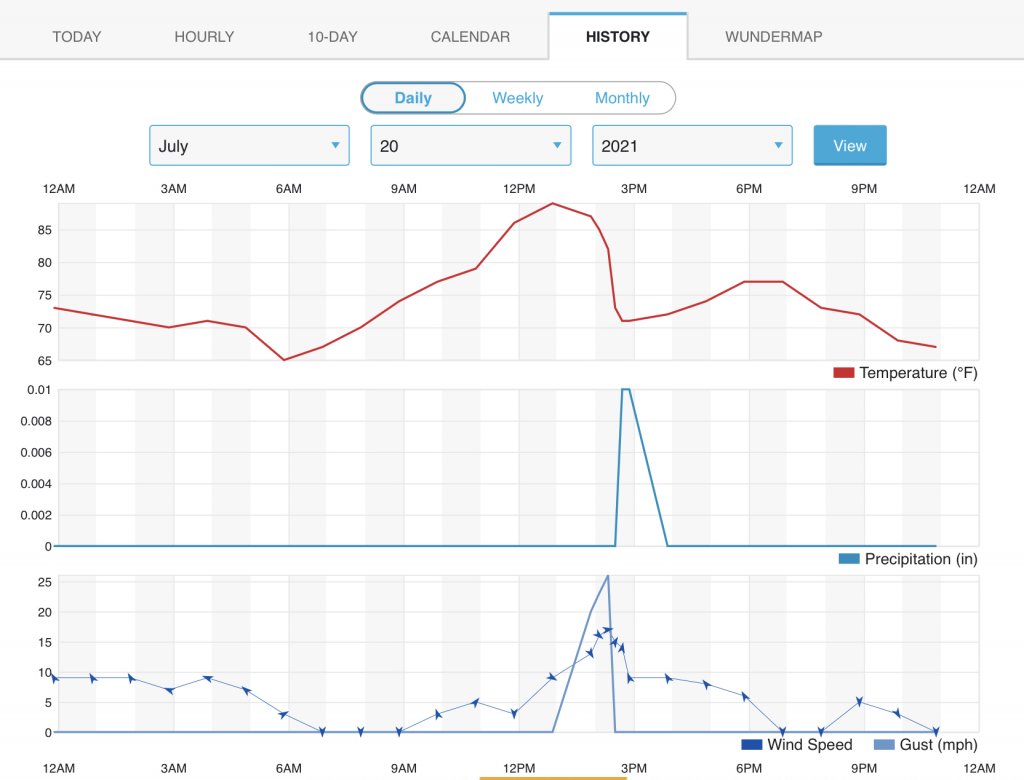Click the dark blue Wind Speed swatch
The image size is (1024, 780).
pyautogui.click(x=751, y=745)
